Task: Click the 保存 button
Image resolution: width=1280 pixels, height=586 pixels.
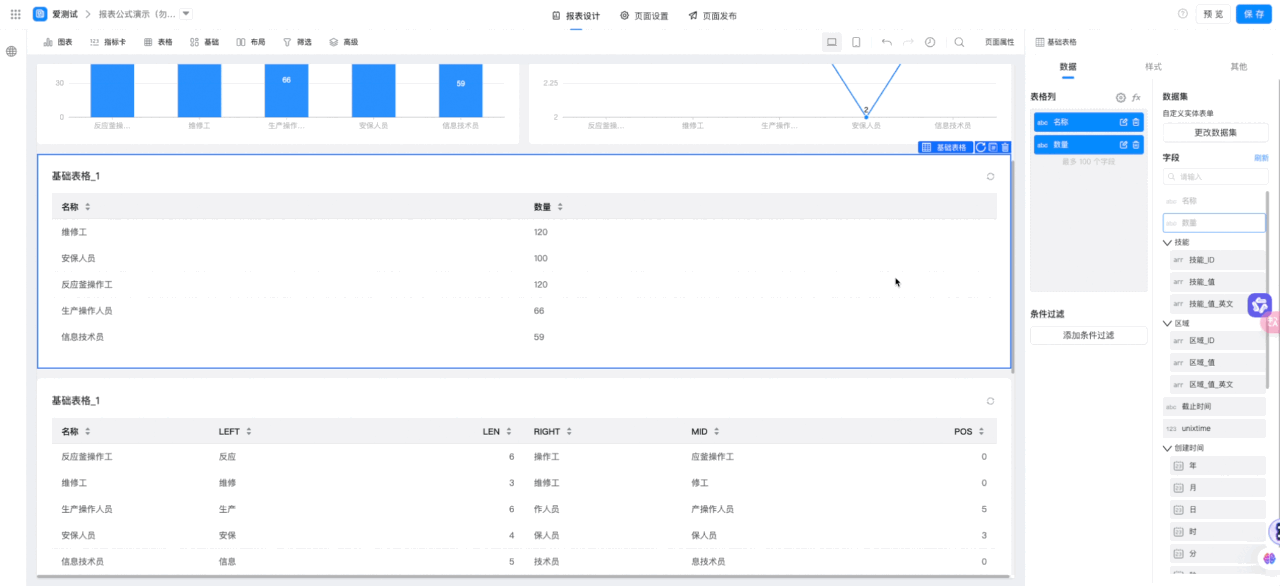Action: point(1254,14)
